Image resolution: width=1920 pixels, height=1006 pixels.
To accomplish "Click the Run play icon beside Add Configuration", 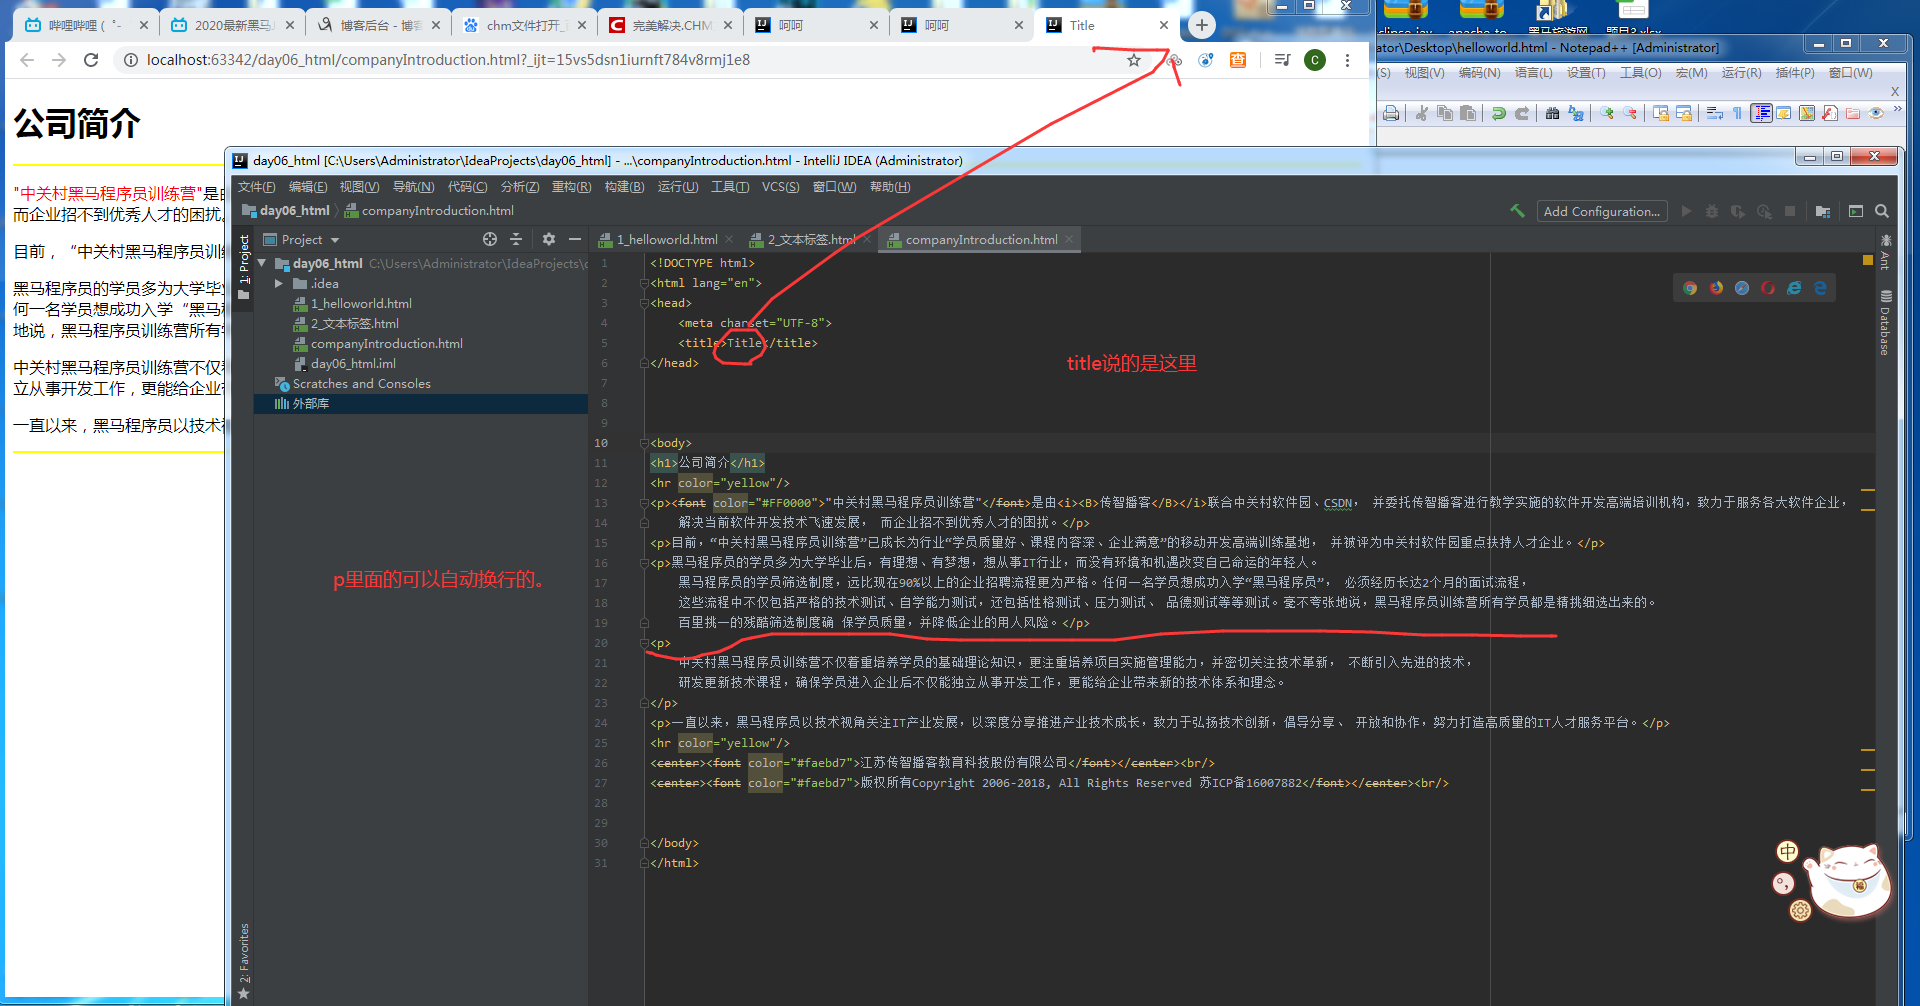I will click(1687, 211).
